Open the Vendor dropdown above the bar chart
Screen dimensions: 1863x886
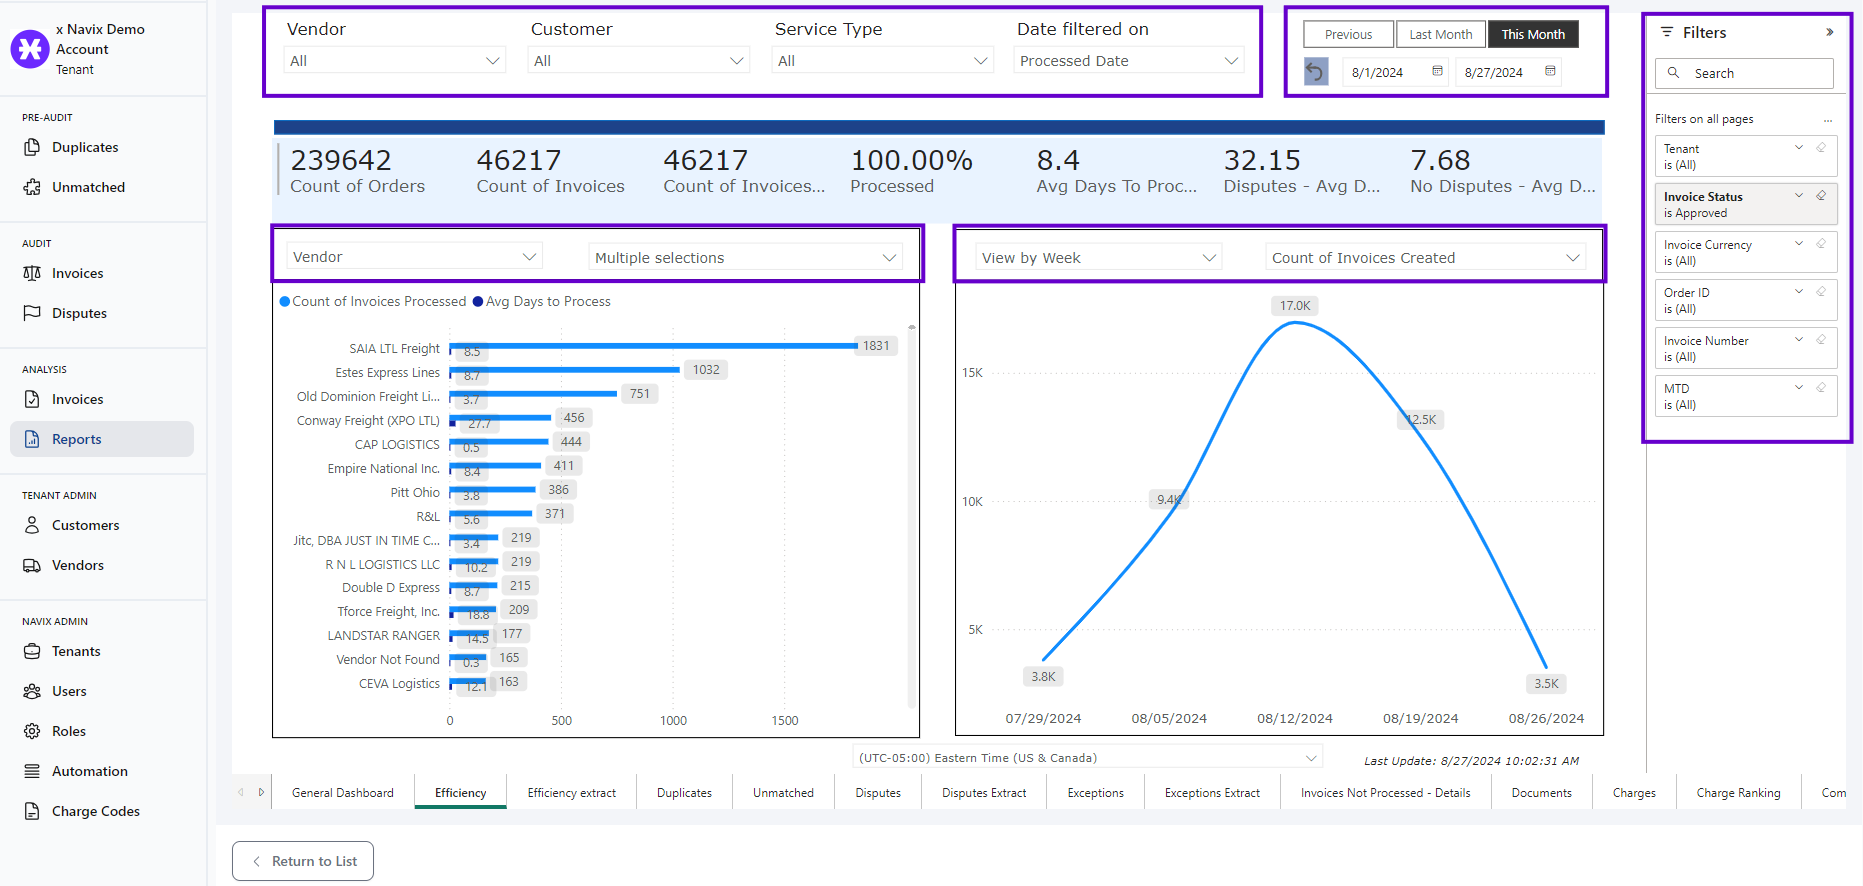click(x=415, y=257)
